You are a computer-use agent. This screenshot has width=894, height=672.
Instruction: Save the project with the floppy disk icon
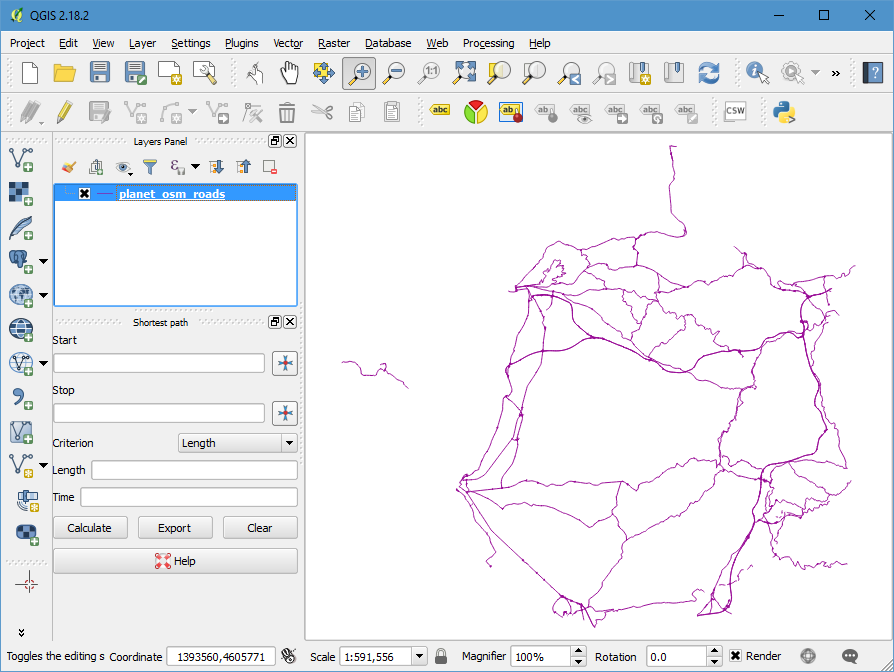pyautogui.click(x=100, y=73)
